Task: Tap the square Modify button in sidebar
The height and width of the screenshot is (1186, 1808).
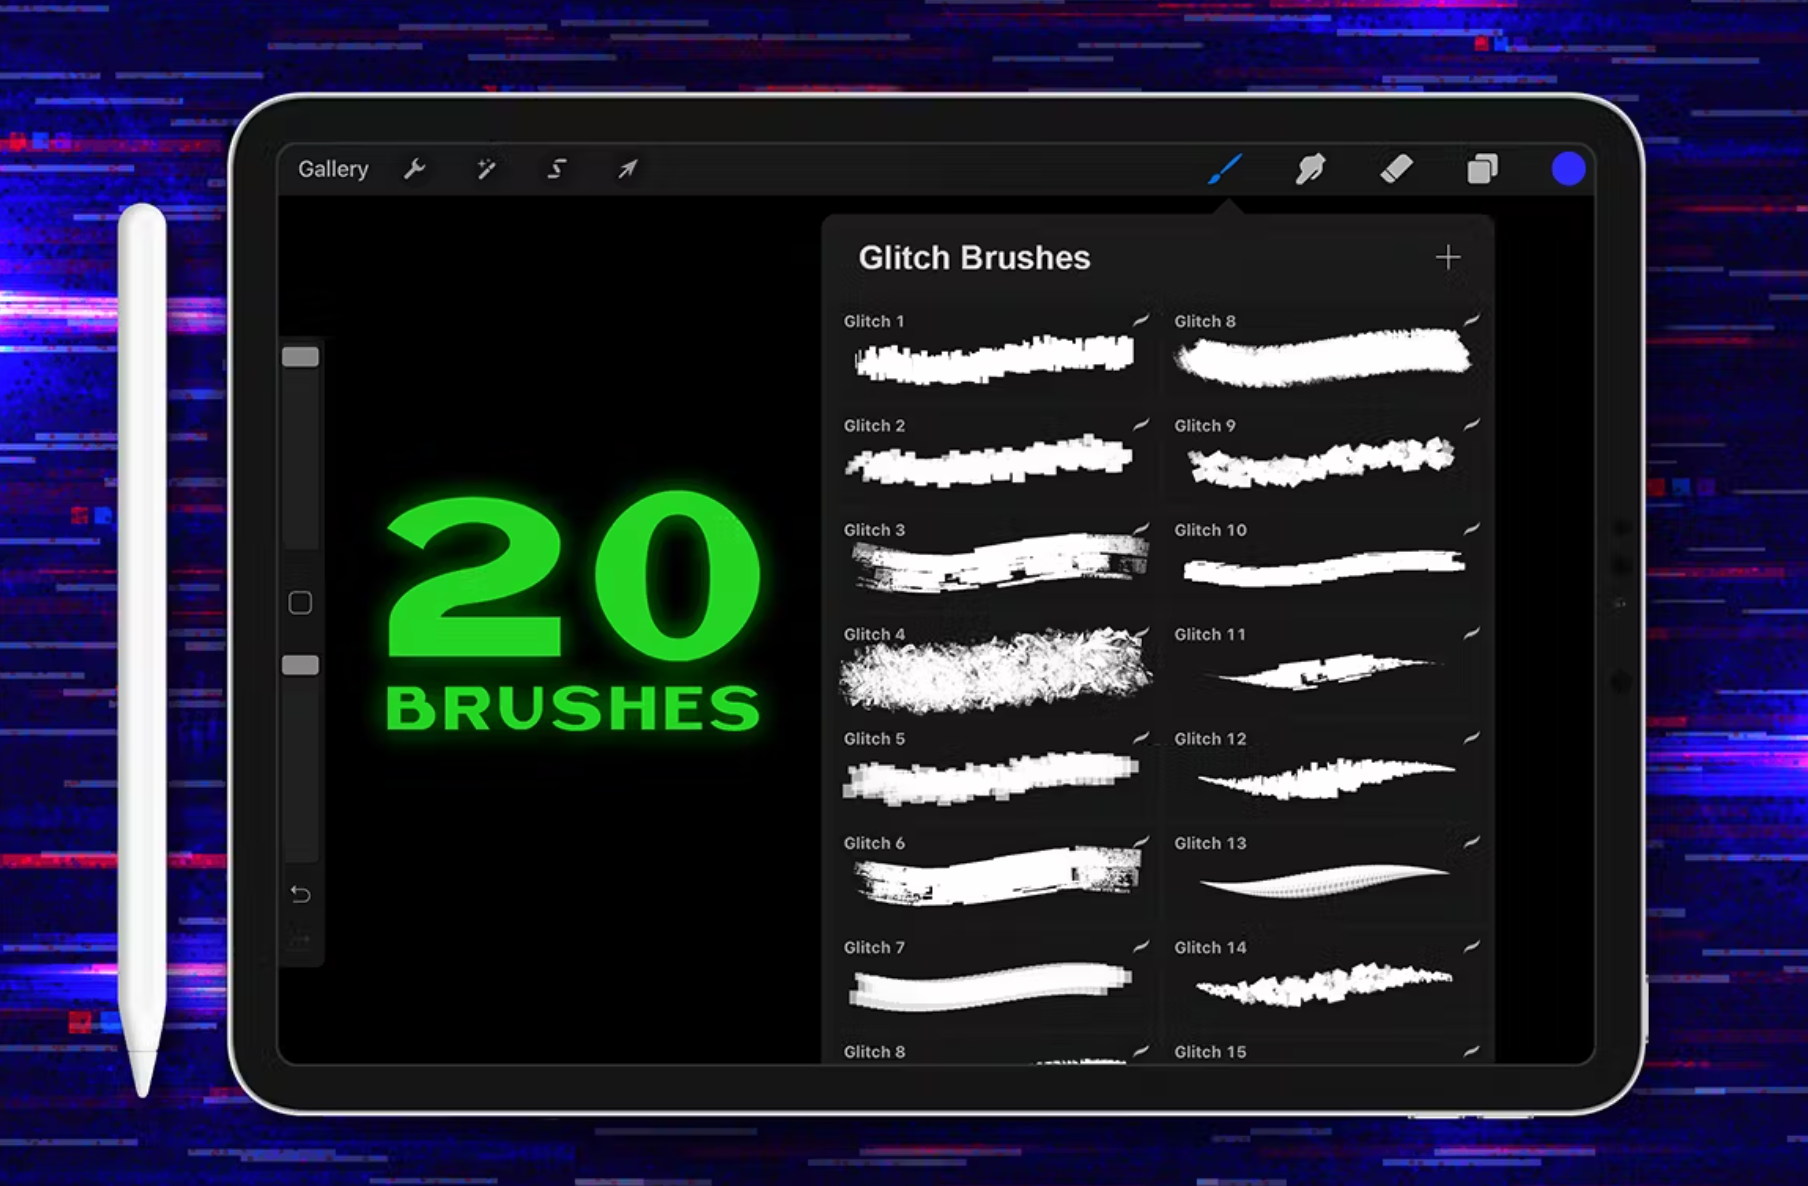Action: click(300, 603)
